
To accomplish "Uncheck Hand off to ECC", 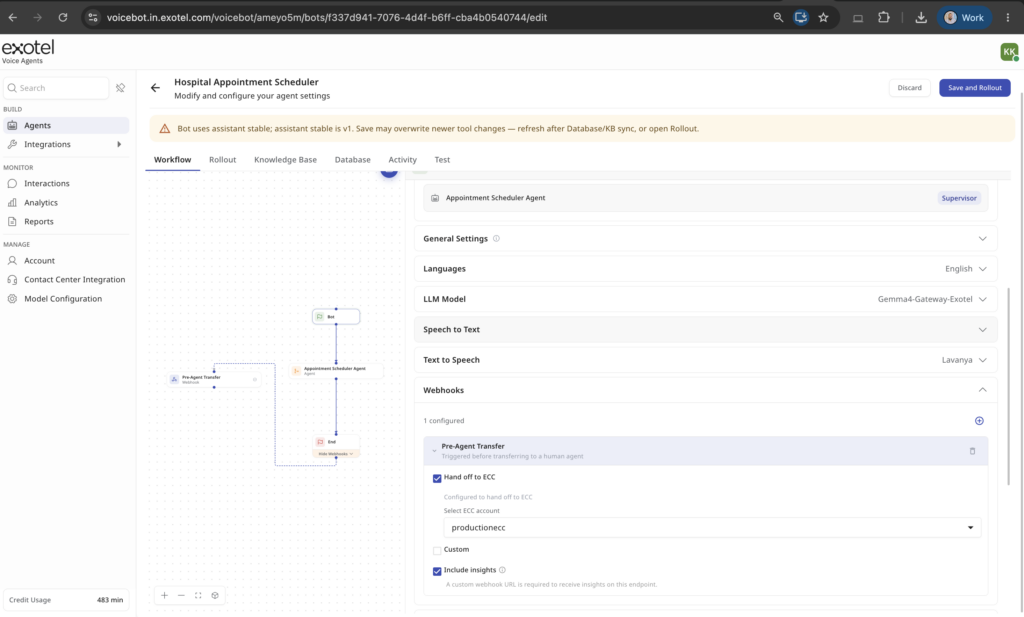I will click(437, 478).
